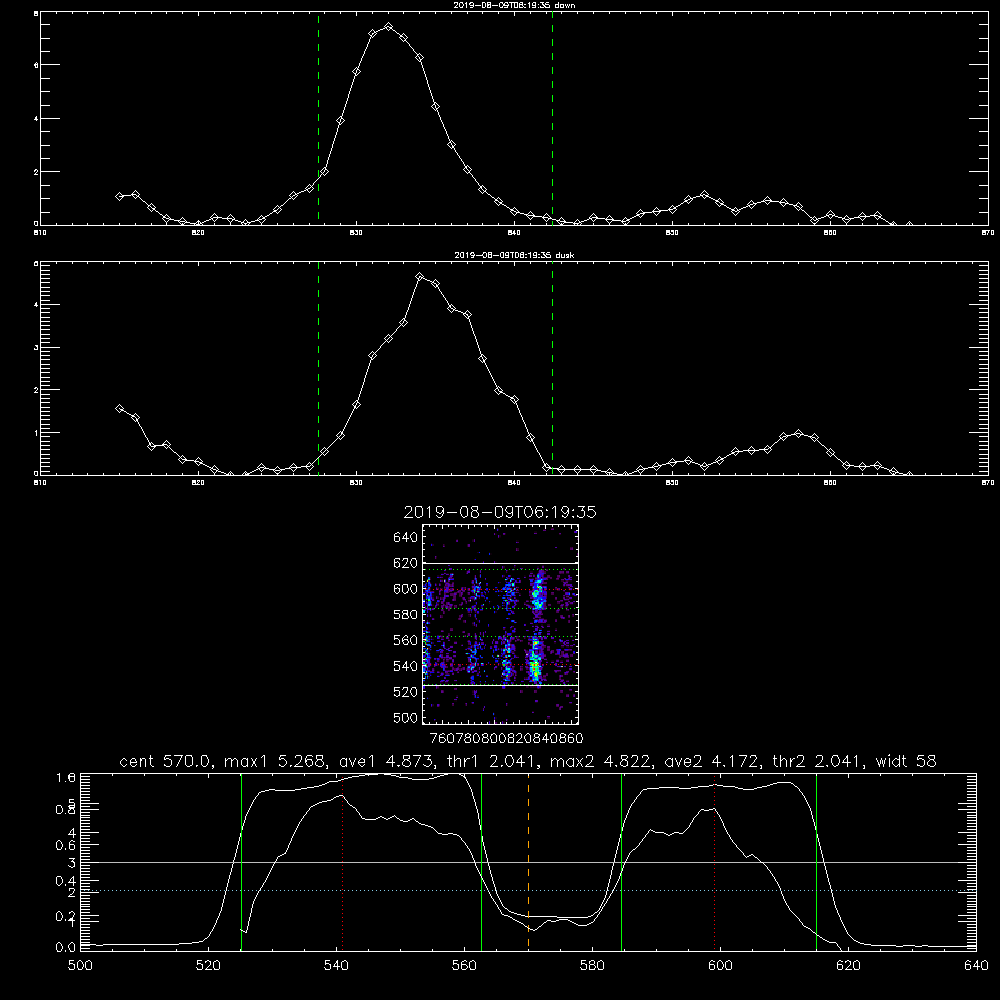Click the 500 label on the bottom plot x-axis
1000x1000 pixels.
coord(80,966)
